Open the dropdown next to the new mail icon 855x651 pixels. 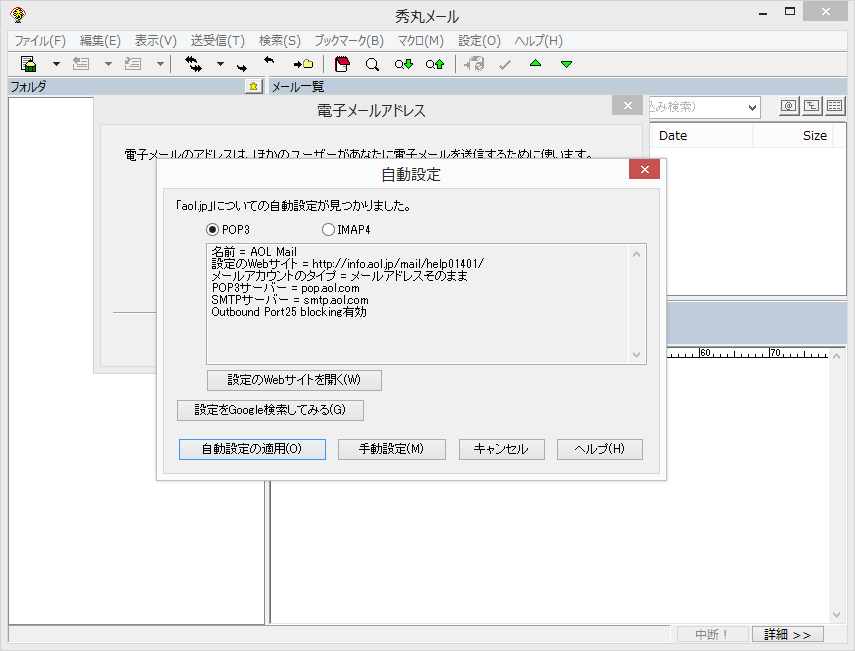pyautogui.click(x=55, y=63)
